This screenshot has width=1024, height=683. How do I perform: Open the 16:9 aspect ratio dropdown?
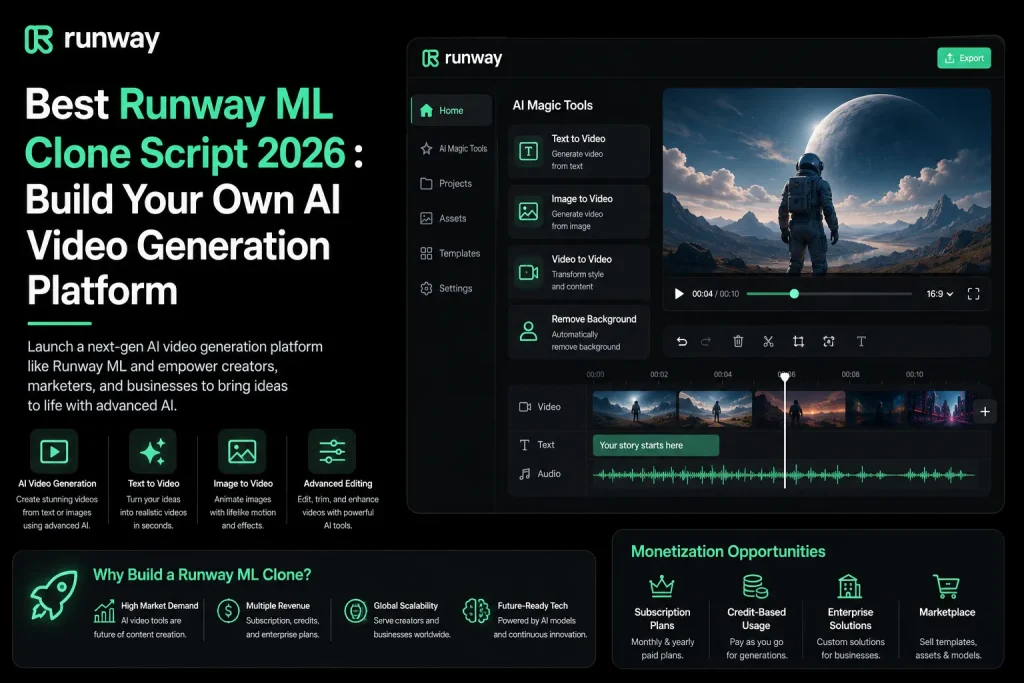[x=940, y=294]
